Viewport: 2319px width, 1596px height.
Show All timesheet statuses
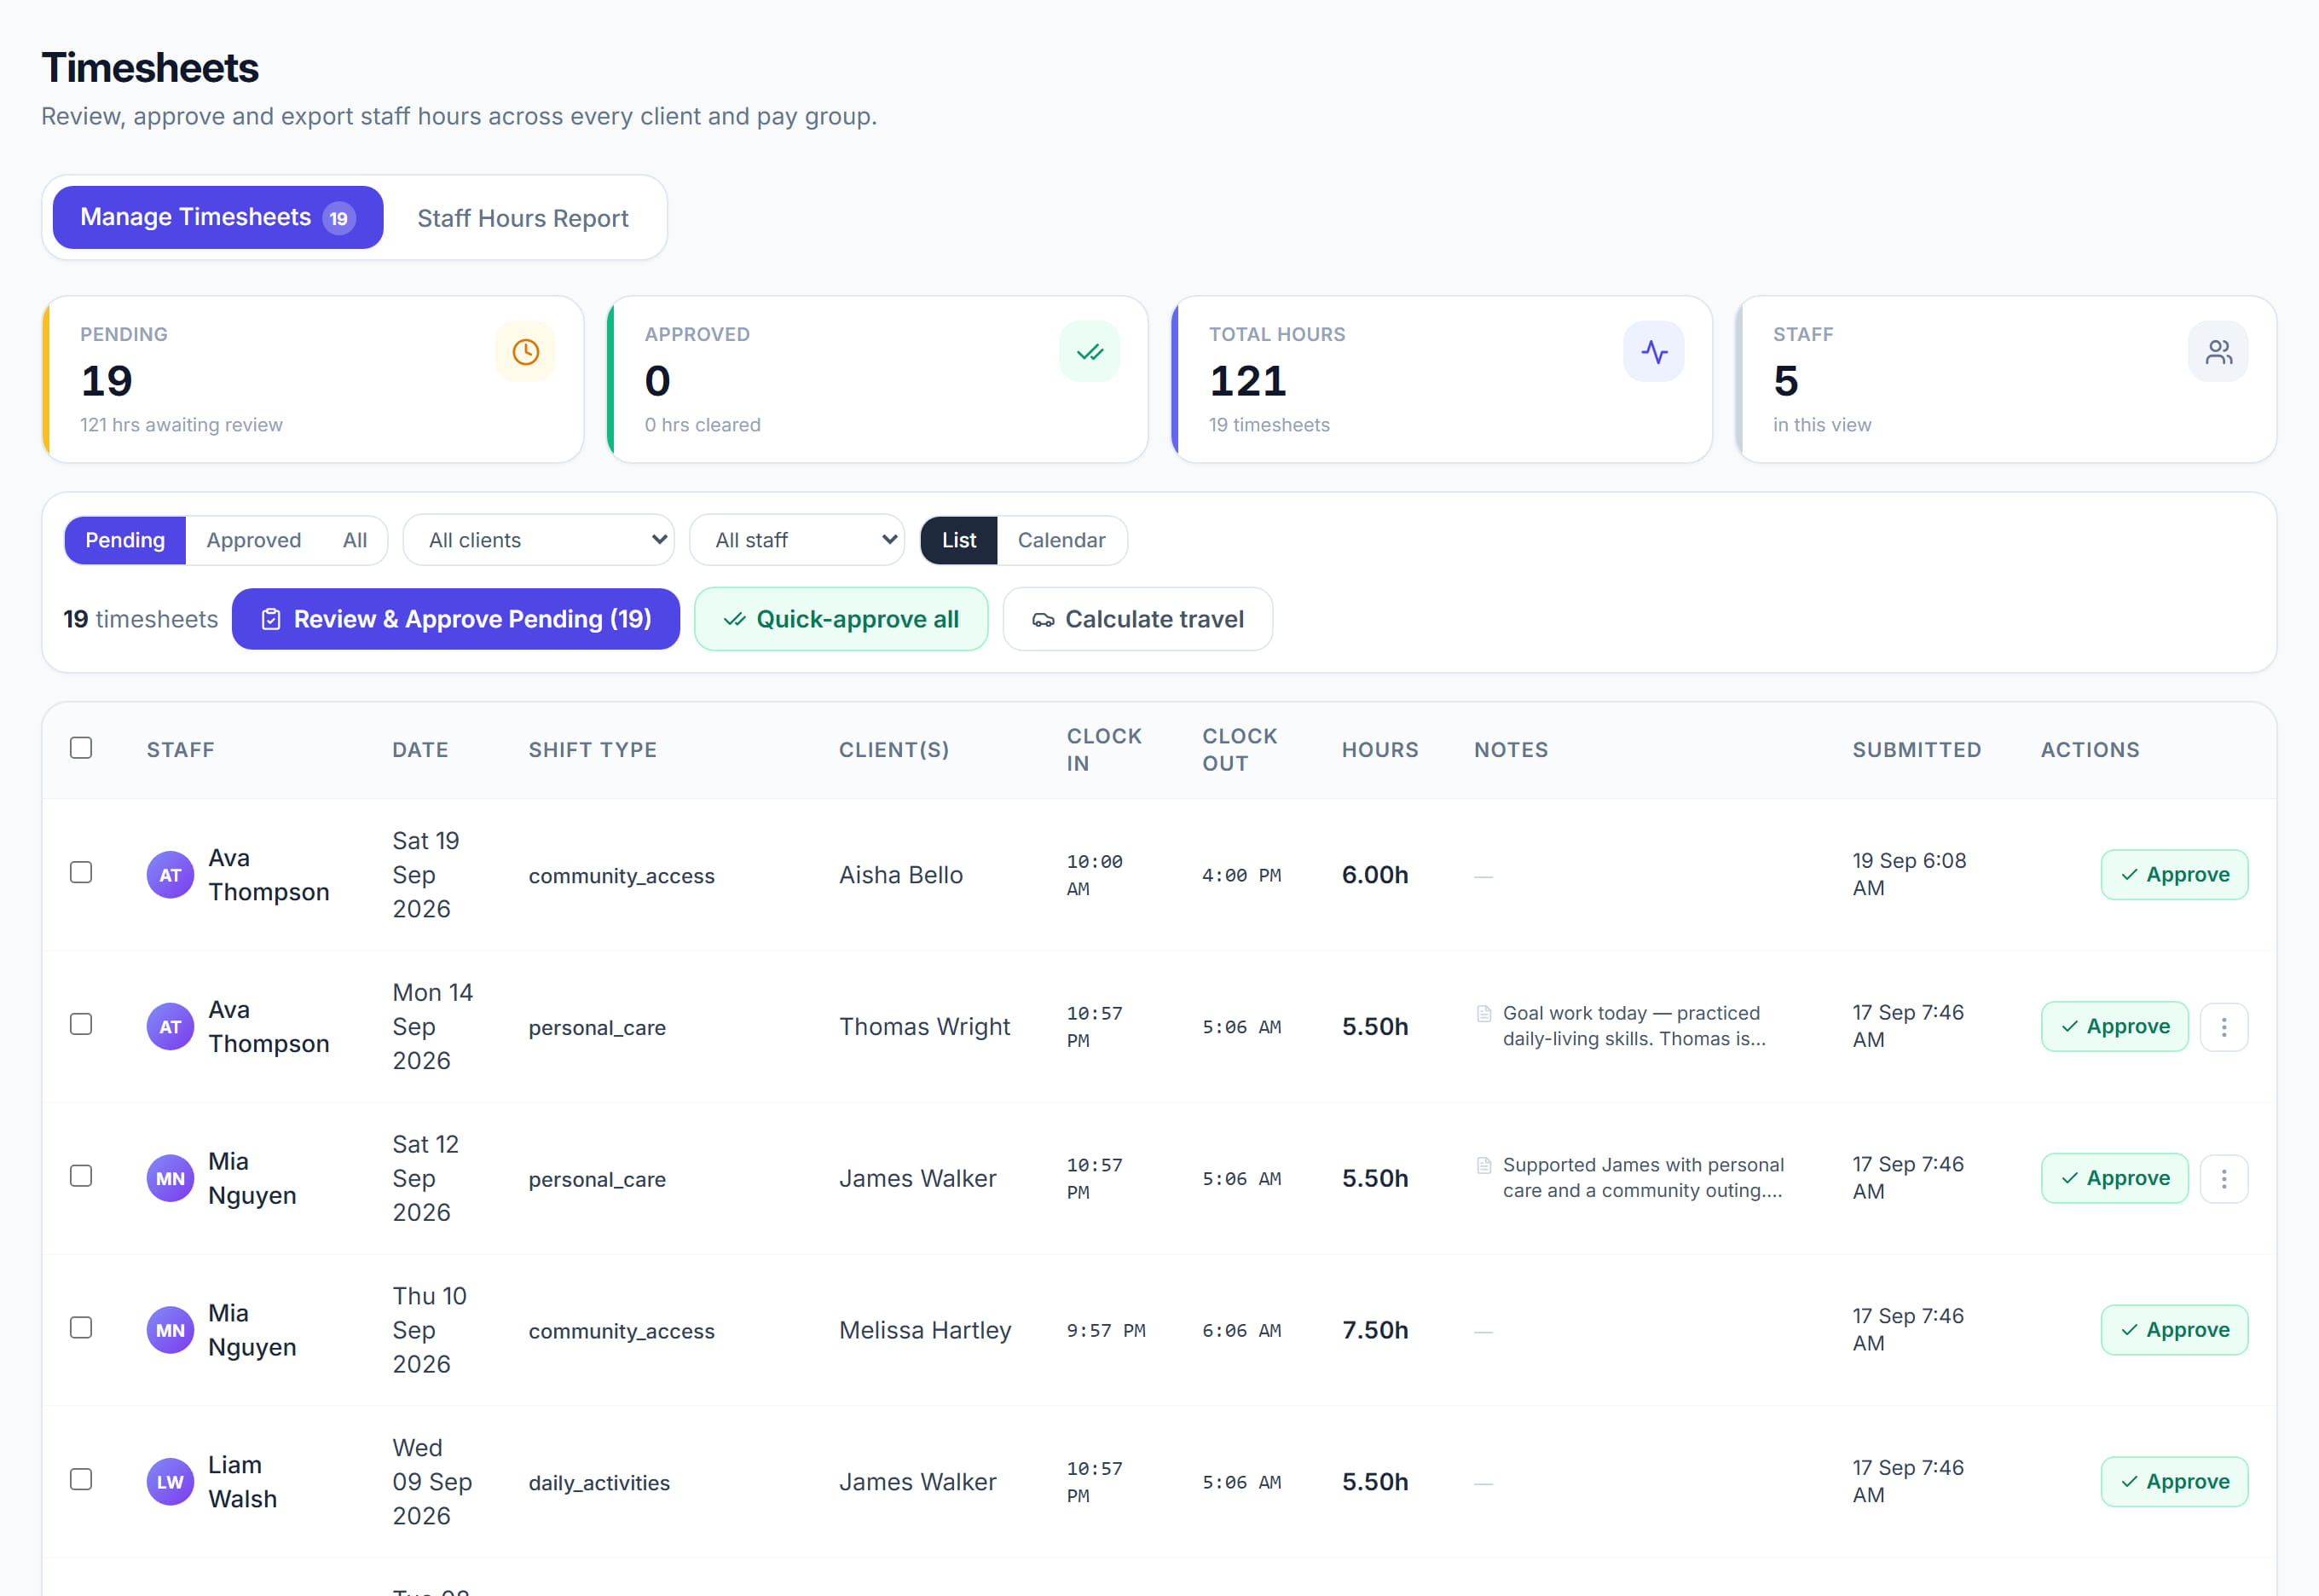point(355,540)
